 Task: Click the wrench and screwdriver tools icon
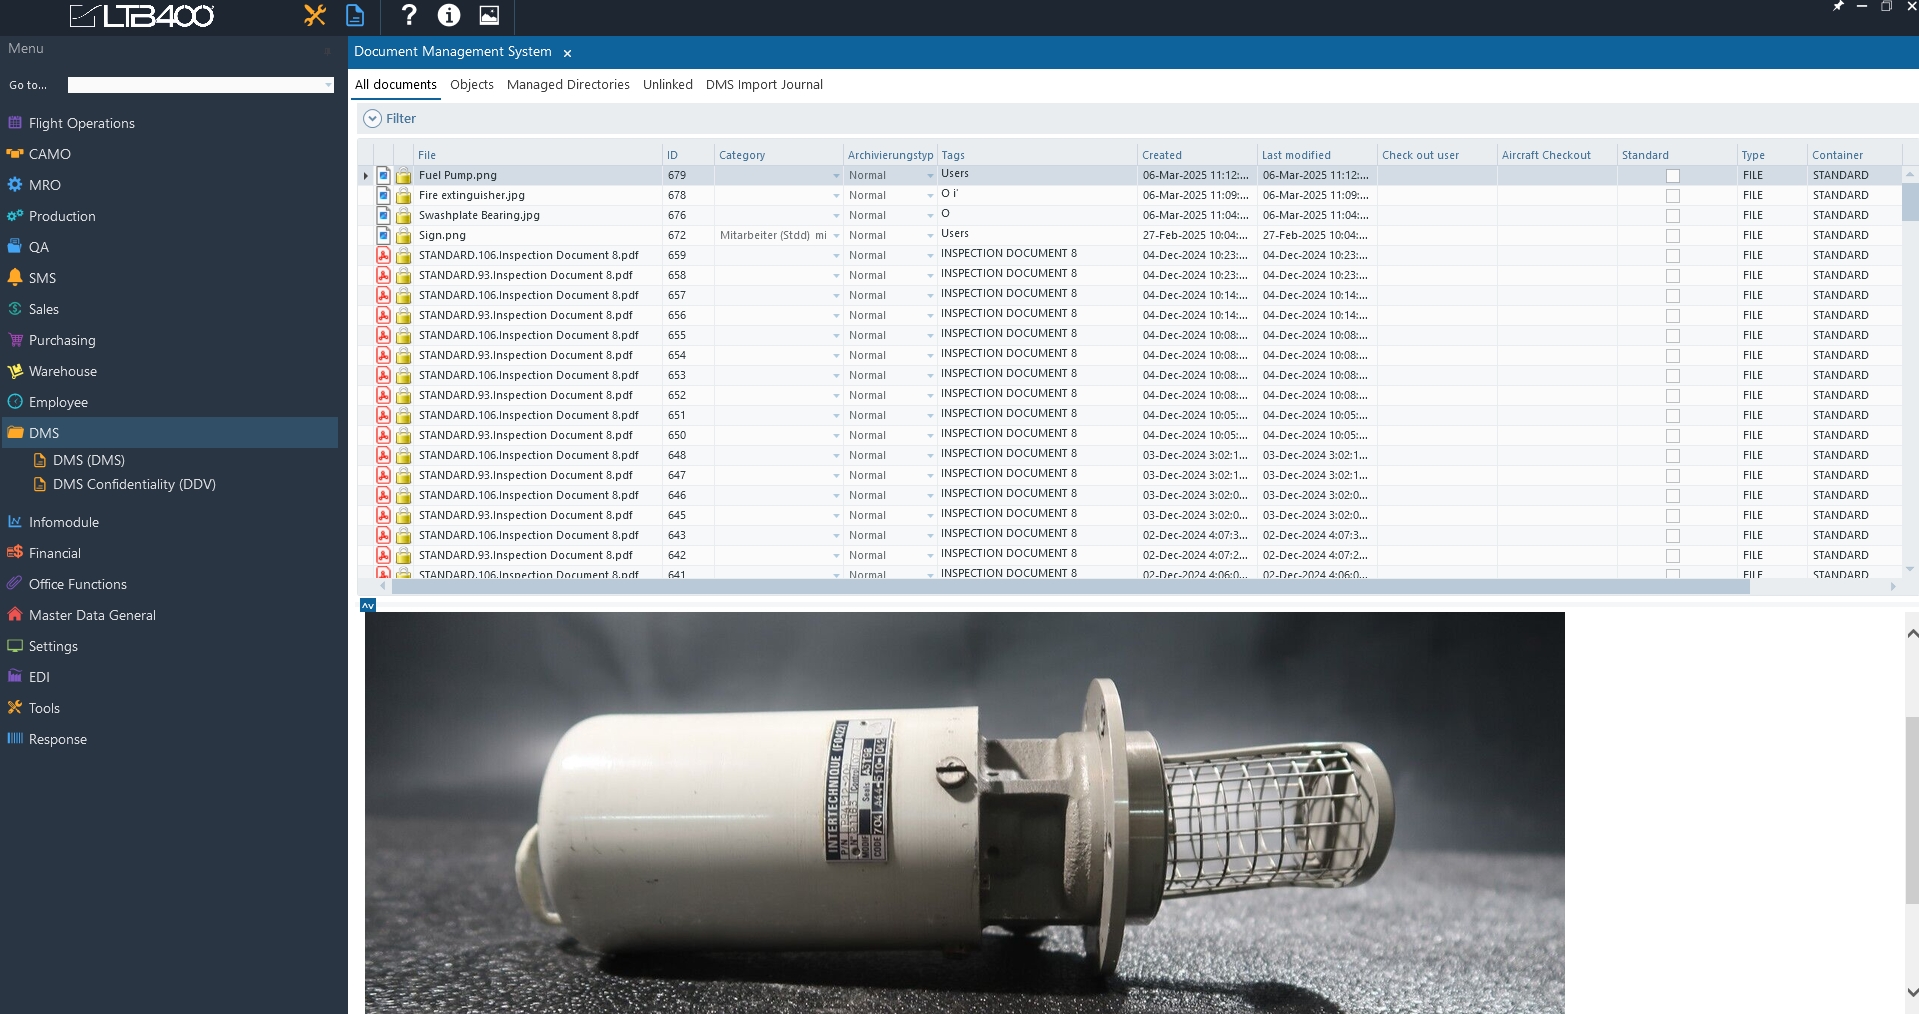[x=315, y=15]
